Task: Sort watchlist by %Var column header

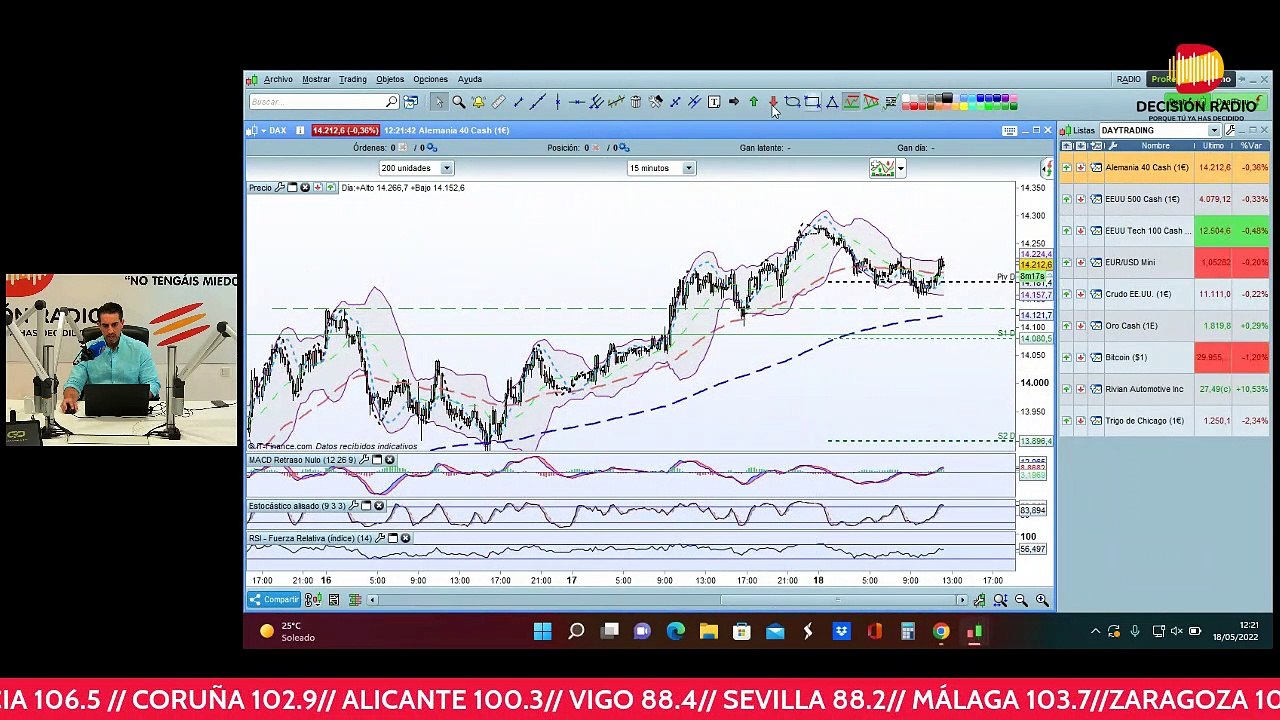Action: click(1251, 146)
